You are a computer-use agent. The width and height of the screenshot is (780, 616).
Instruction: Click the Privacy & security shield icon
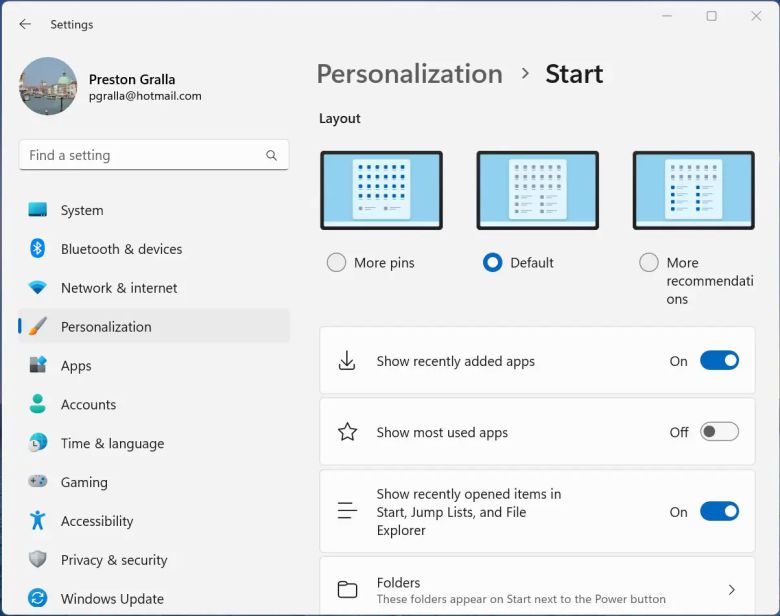click(x=38, y=560)
